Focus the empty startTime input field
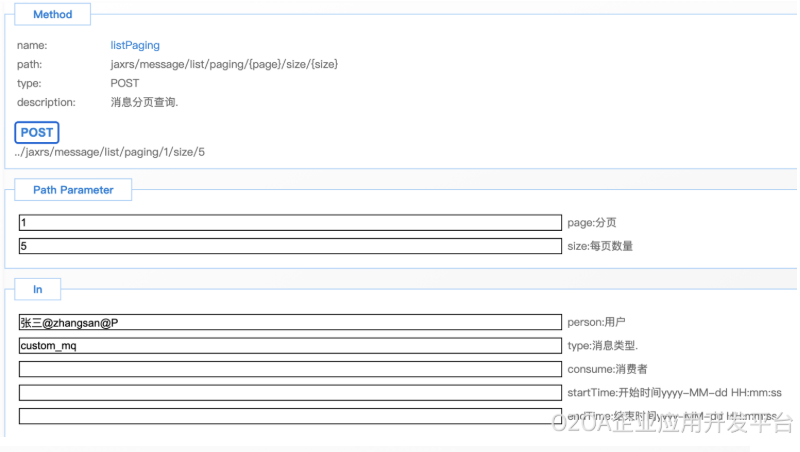Image resolution: width=800 pixels, height=452 pixels. pos(290,392)
